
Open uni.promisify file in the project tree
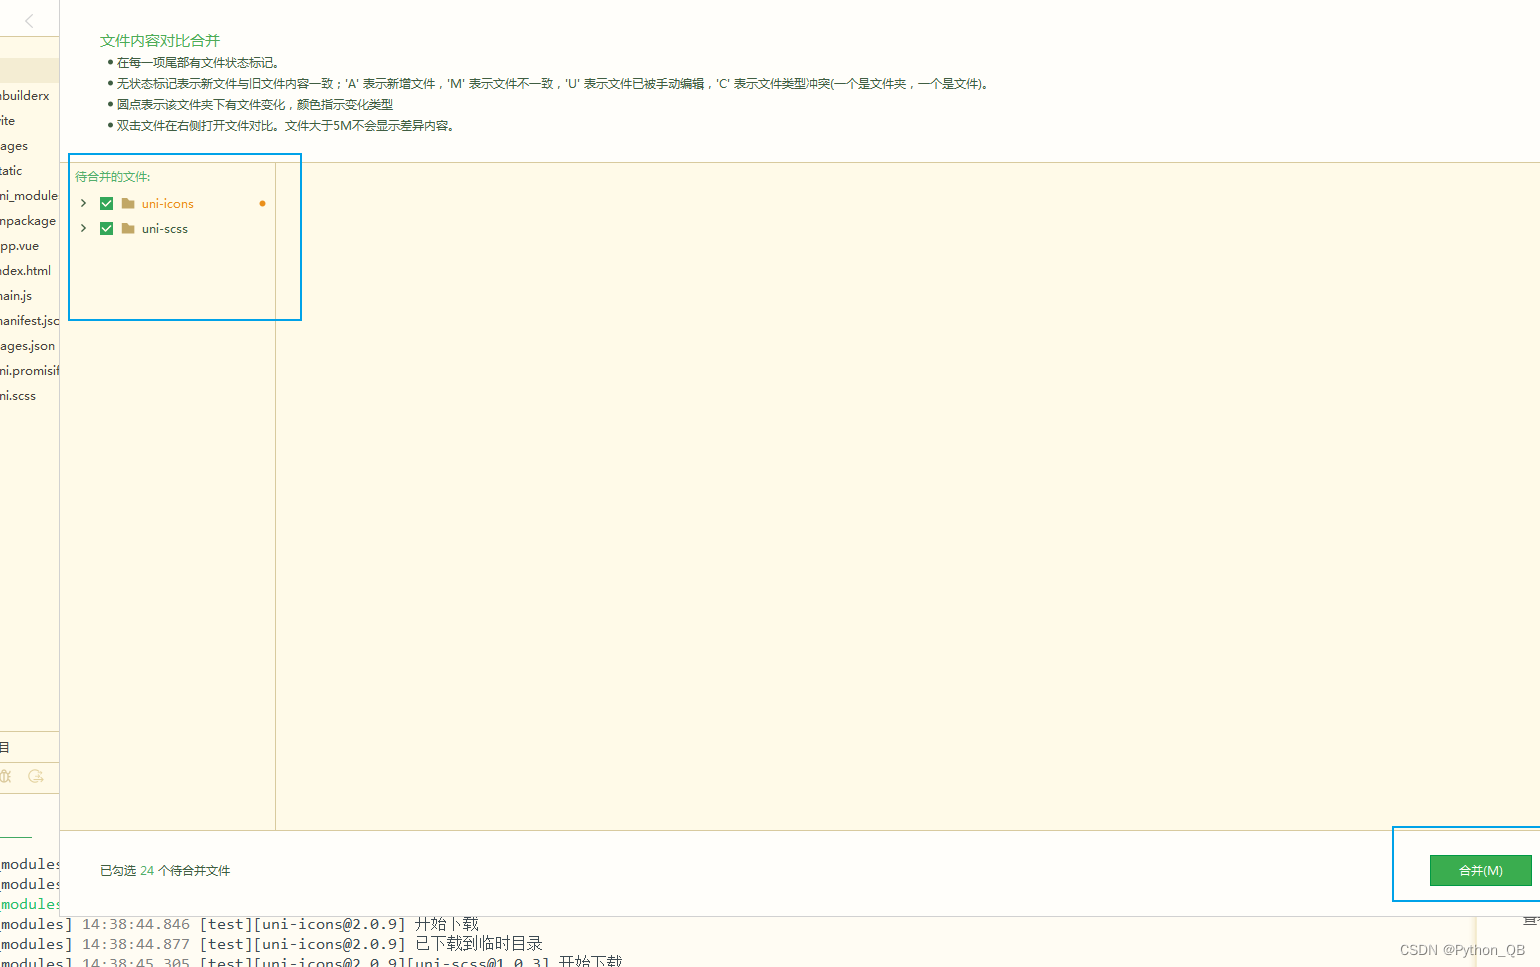[x=29, y=370]
